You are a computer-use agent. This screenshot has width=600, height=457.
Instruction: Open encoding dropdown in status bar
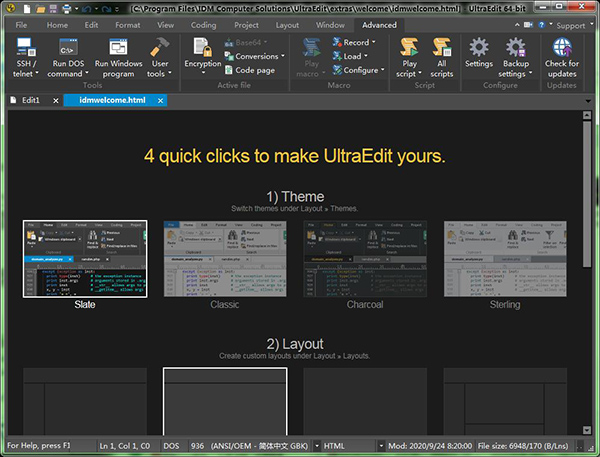[x=317, y=446]
